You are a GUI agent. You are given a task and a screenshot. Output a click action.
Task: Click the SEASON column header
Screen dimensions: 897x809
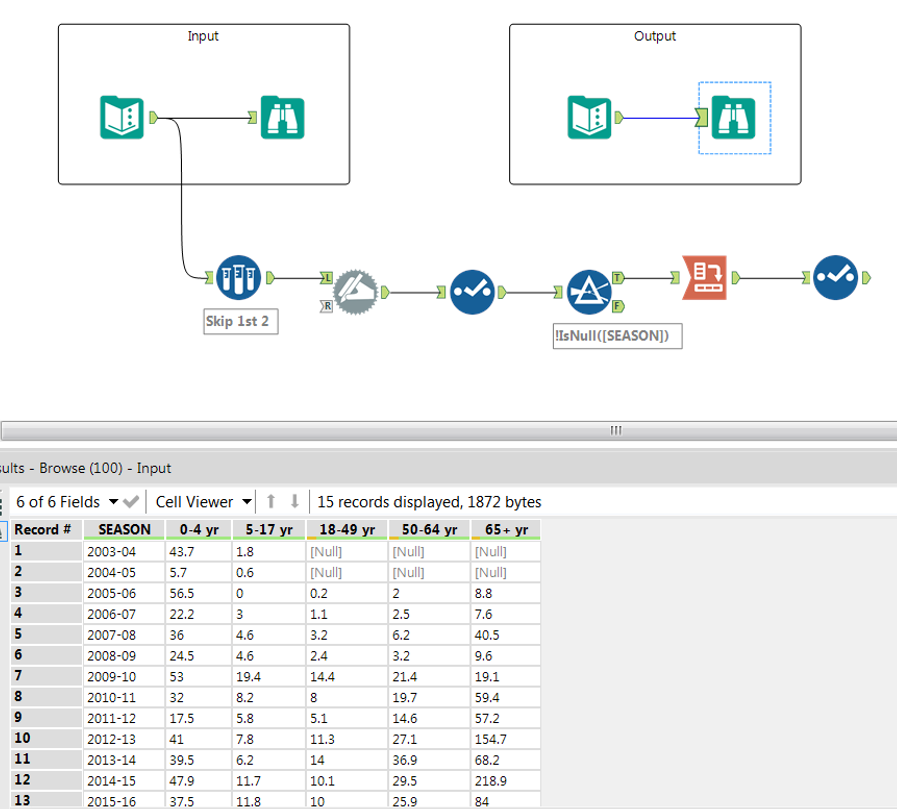click(124, 530)
